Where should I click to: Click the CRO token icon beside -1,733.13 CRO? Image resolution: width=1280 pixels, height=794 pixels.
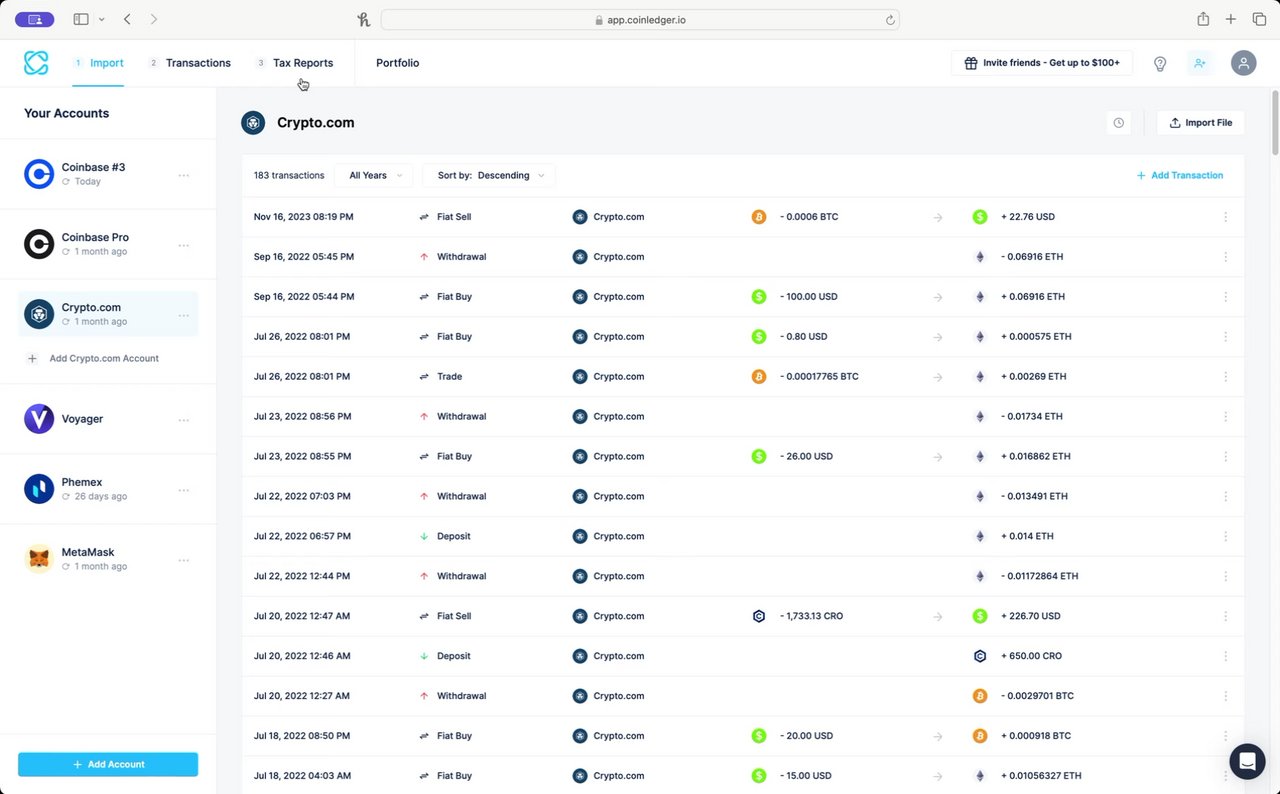pyautogui.click(x=759, y=616)
